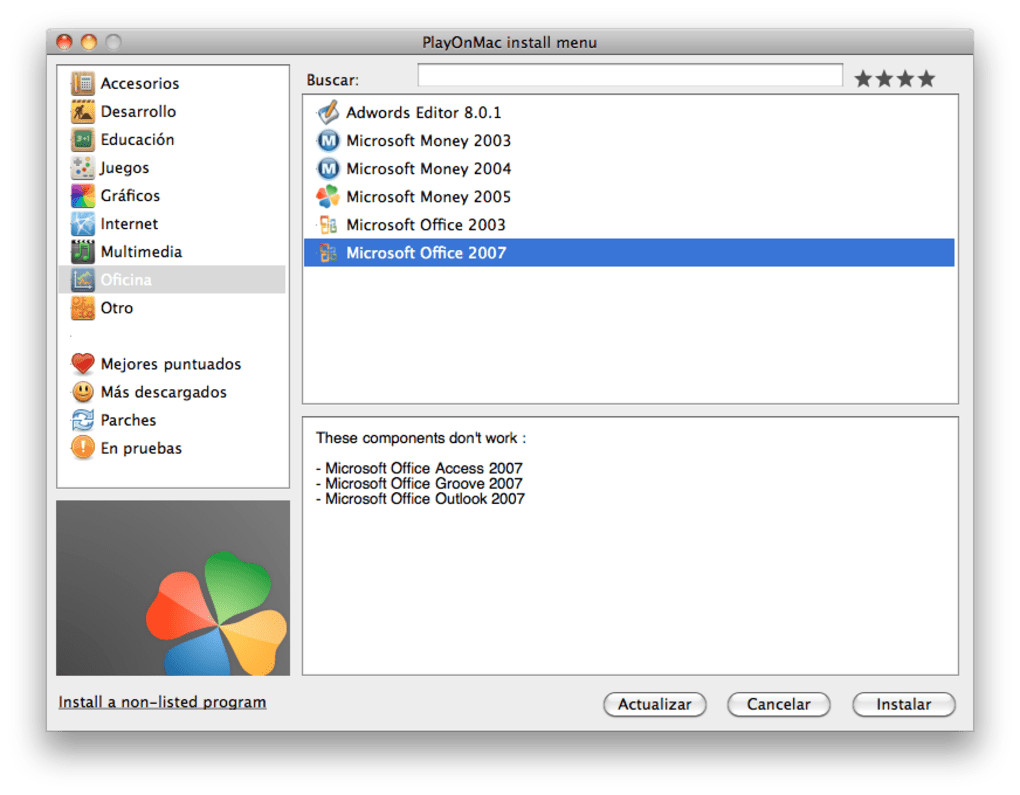Image resolution: width=1020 pixels, height=795 pixels.
Task: Close the PlayOnMac install menu window
Action: (64, 42)
